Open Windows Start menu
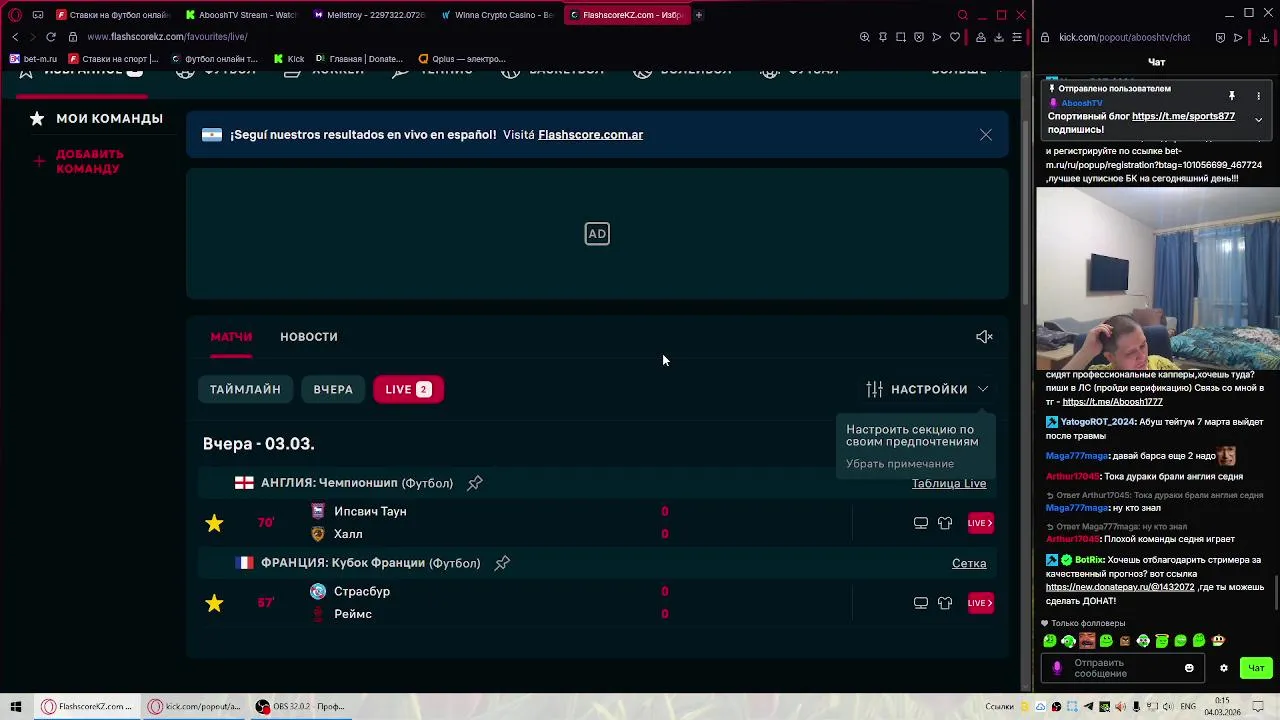1280x720 pixels. coord(15,706)
